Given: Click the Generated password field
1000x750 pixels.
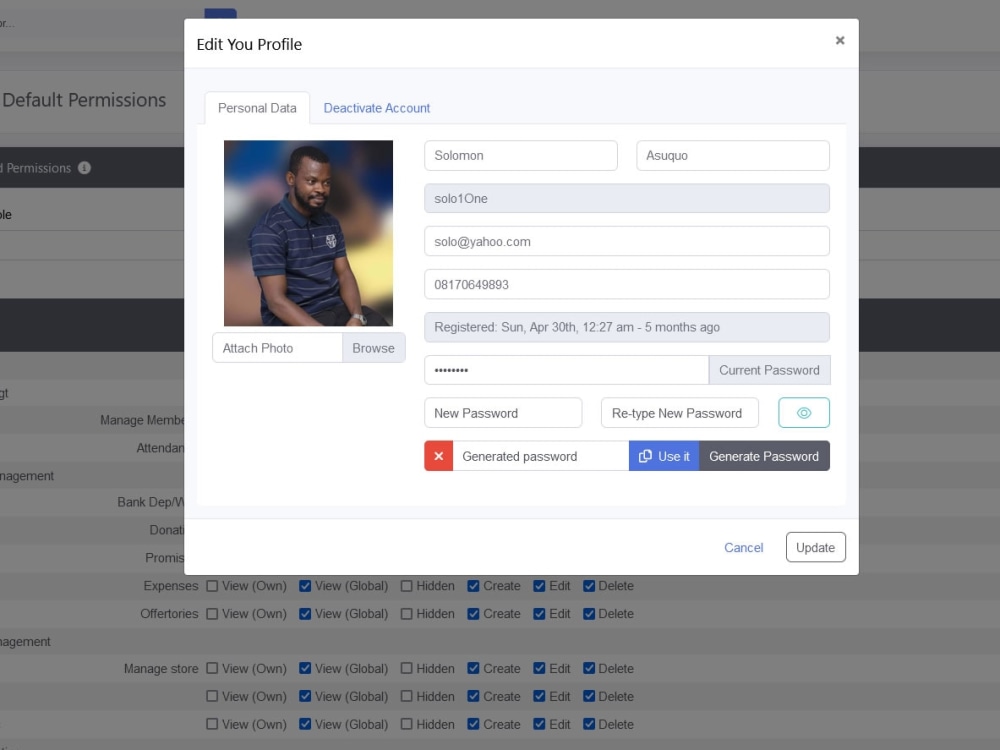Looking at the screenshot, I should [541, 456].
